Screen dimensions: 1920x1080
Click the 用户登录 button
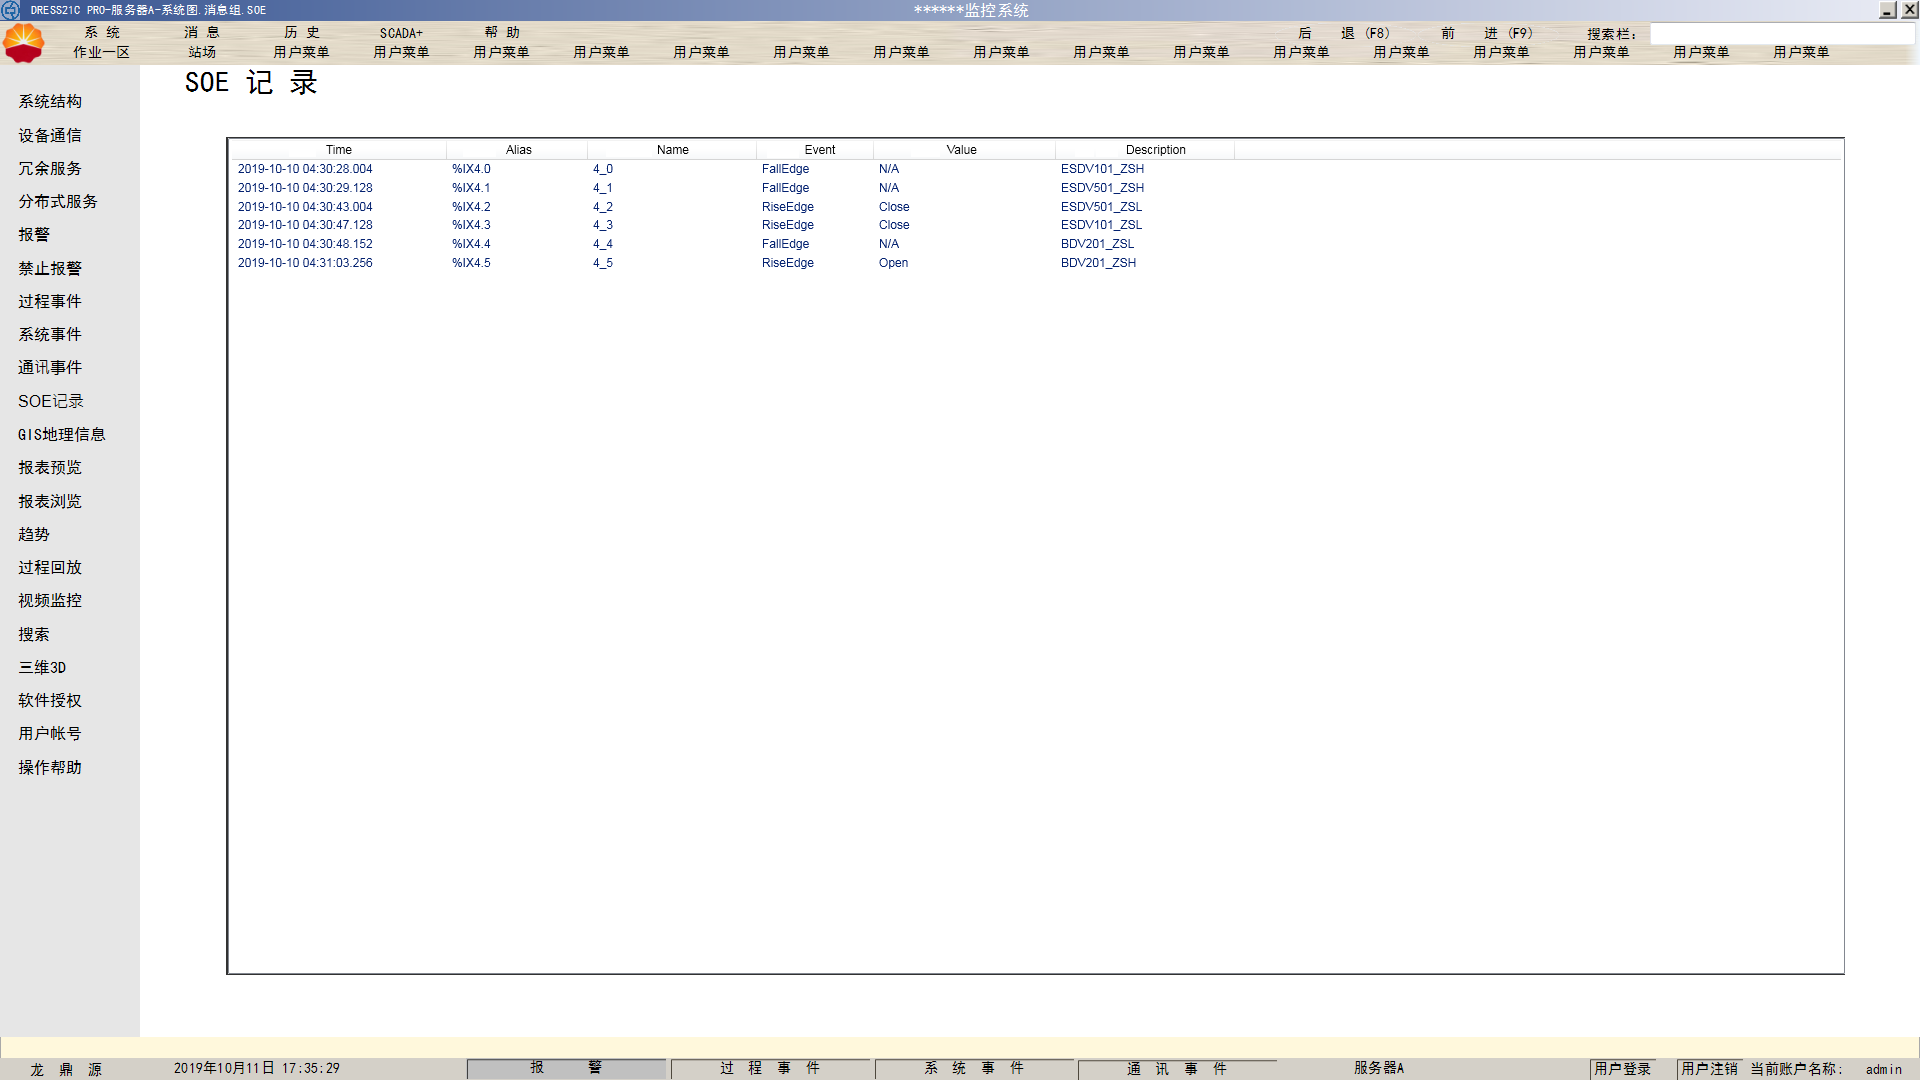coord(1622,1069)
